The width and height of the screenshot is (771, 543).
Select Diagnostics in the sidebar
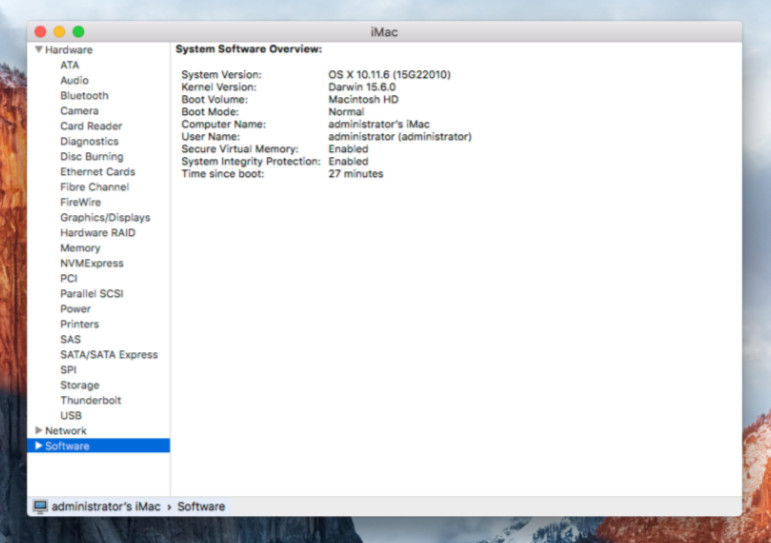[89, 141]
